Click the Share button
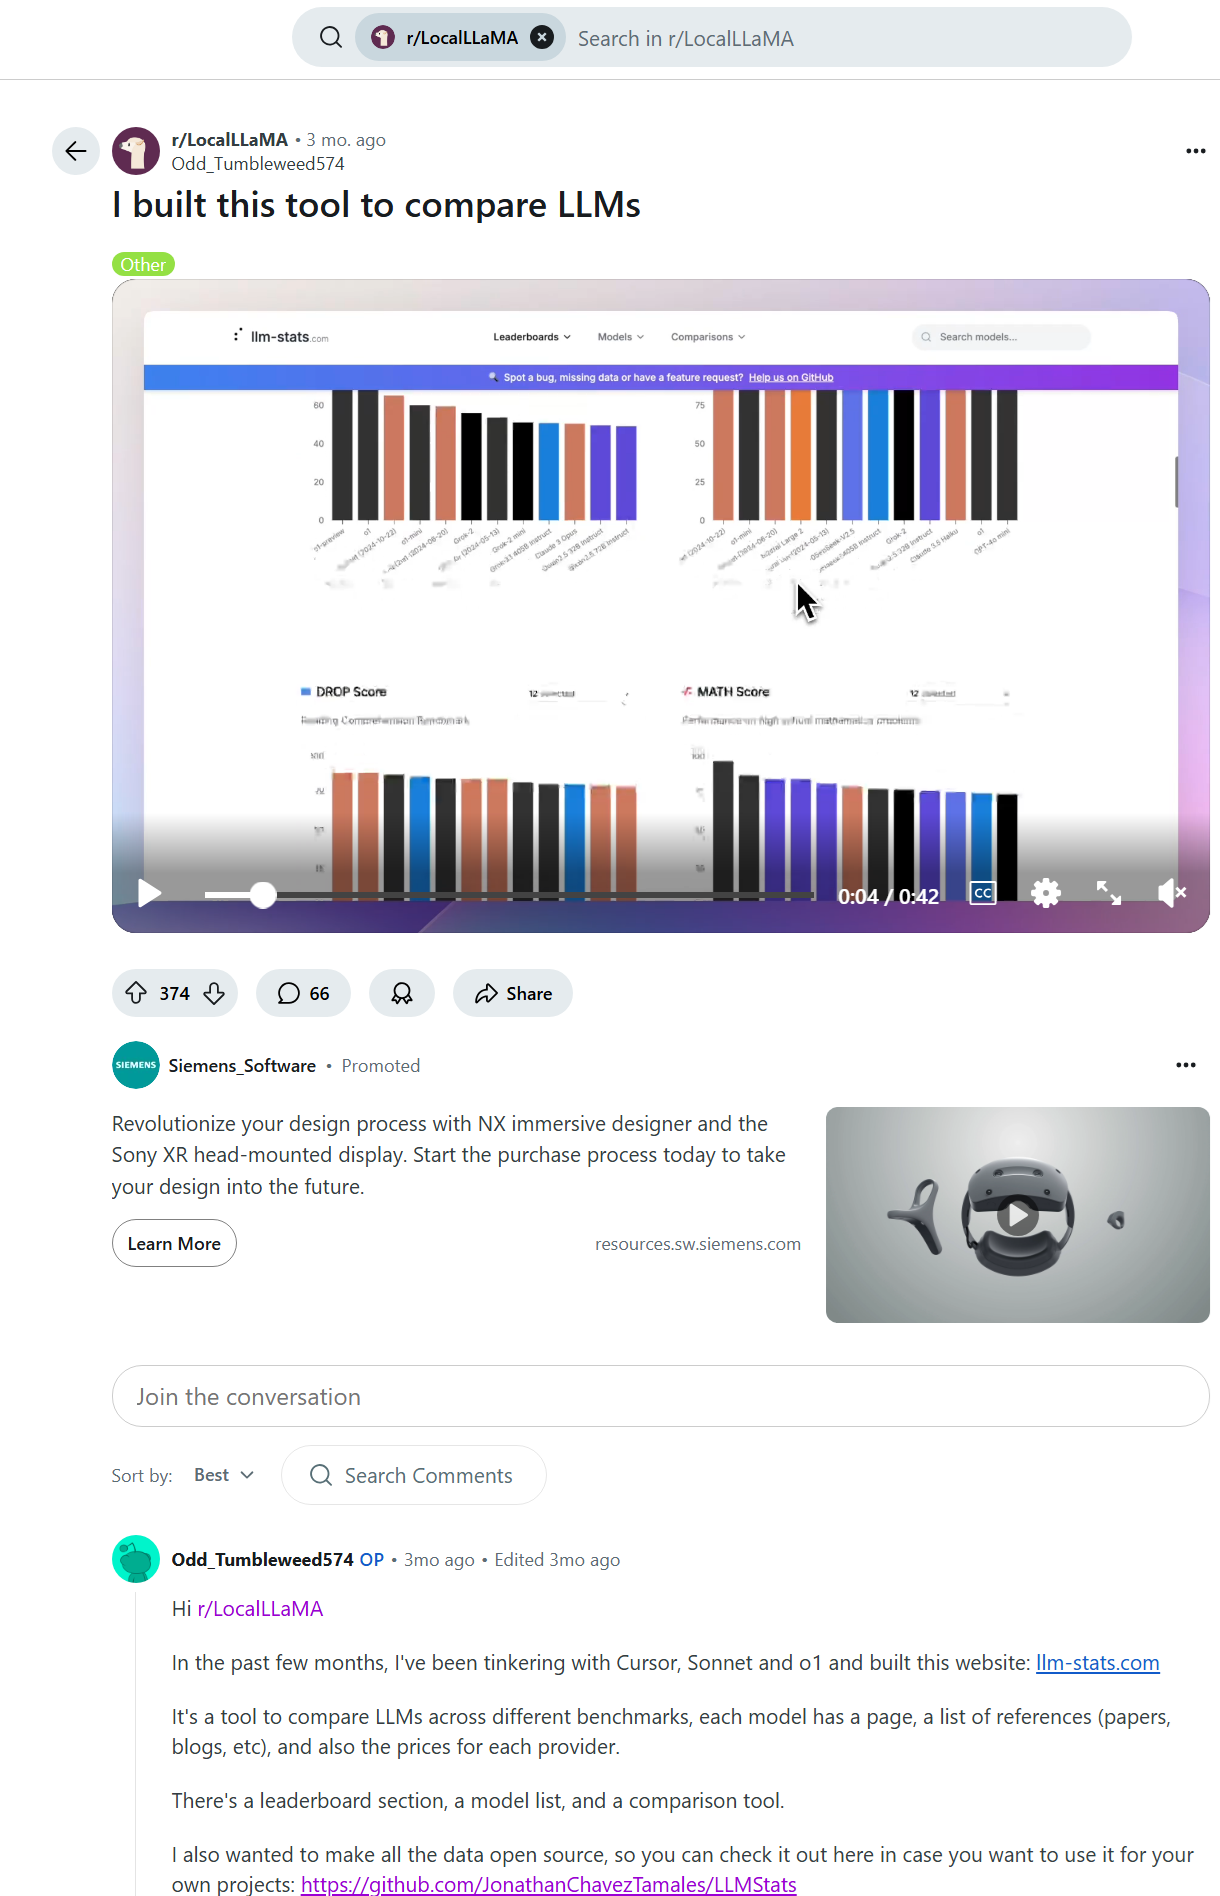This screenshot has height=1896, width=1220. tap(513, 993)
